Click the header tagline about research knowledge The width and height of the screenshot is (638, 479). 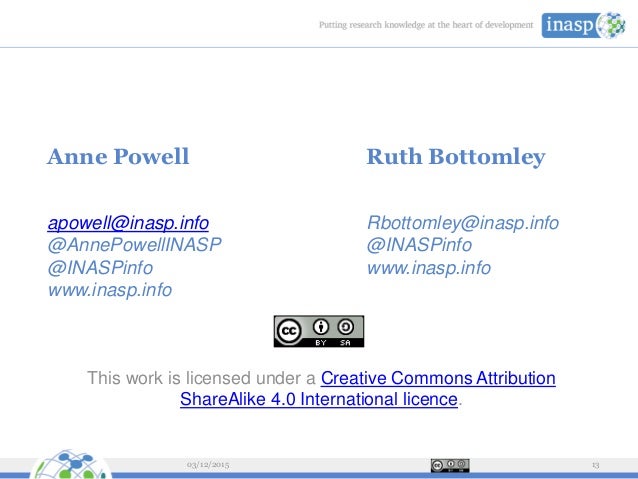[426, 25]
